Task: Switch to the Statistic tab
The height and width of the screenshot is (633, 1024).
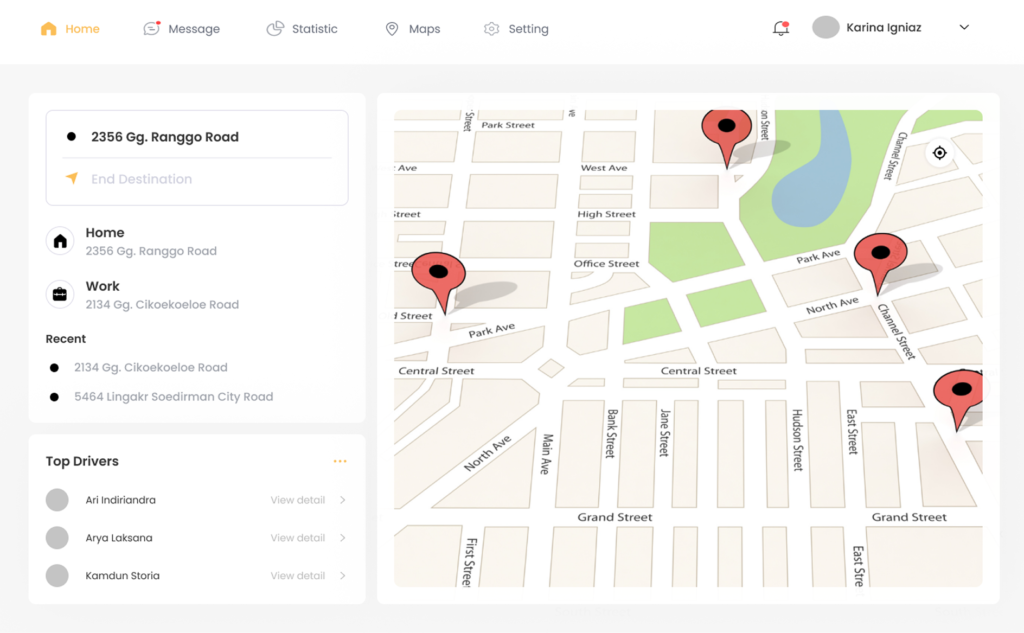Action: coord(302,29)
